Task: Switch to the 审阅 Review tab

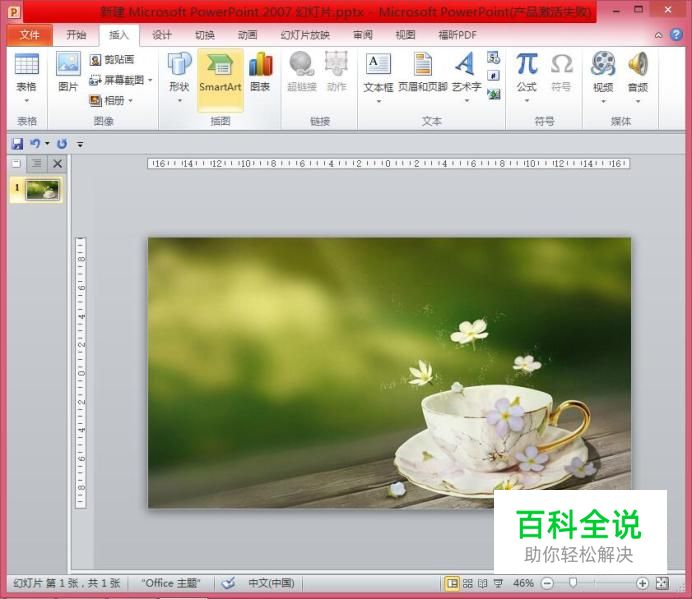Action: pyautogui.click(x=363, y=35)
